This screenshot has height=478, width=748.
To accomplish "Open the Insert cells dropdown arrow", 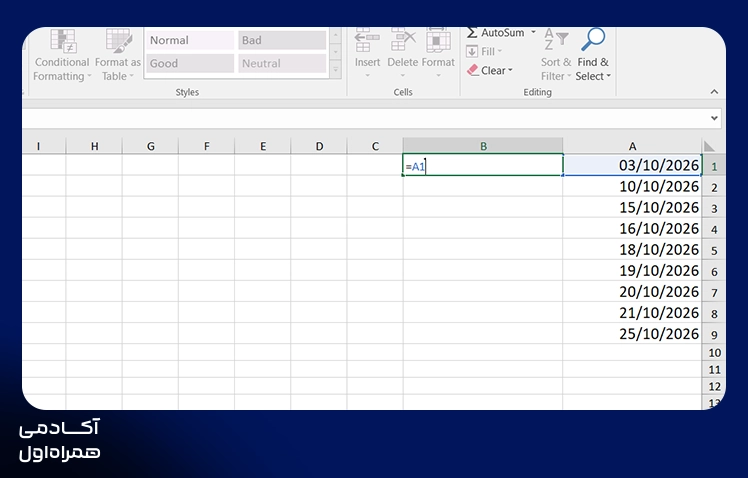I will tap(367, 75).
